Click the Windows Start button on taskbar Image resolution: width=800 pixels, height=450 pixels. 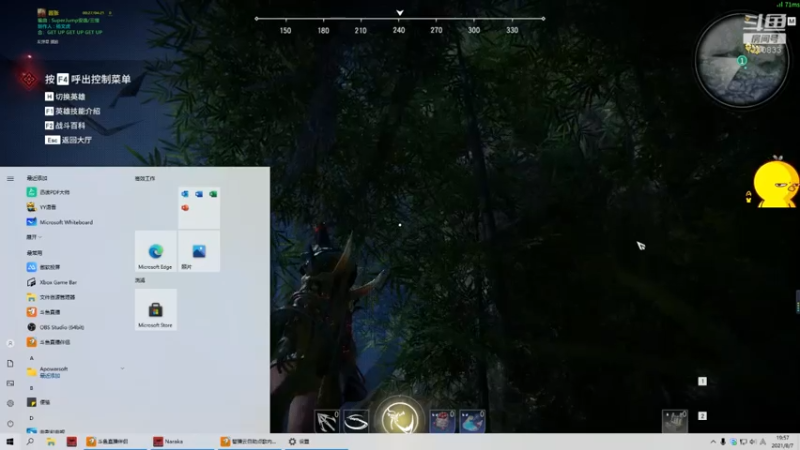click(10, 441)
